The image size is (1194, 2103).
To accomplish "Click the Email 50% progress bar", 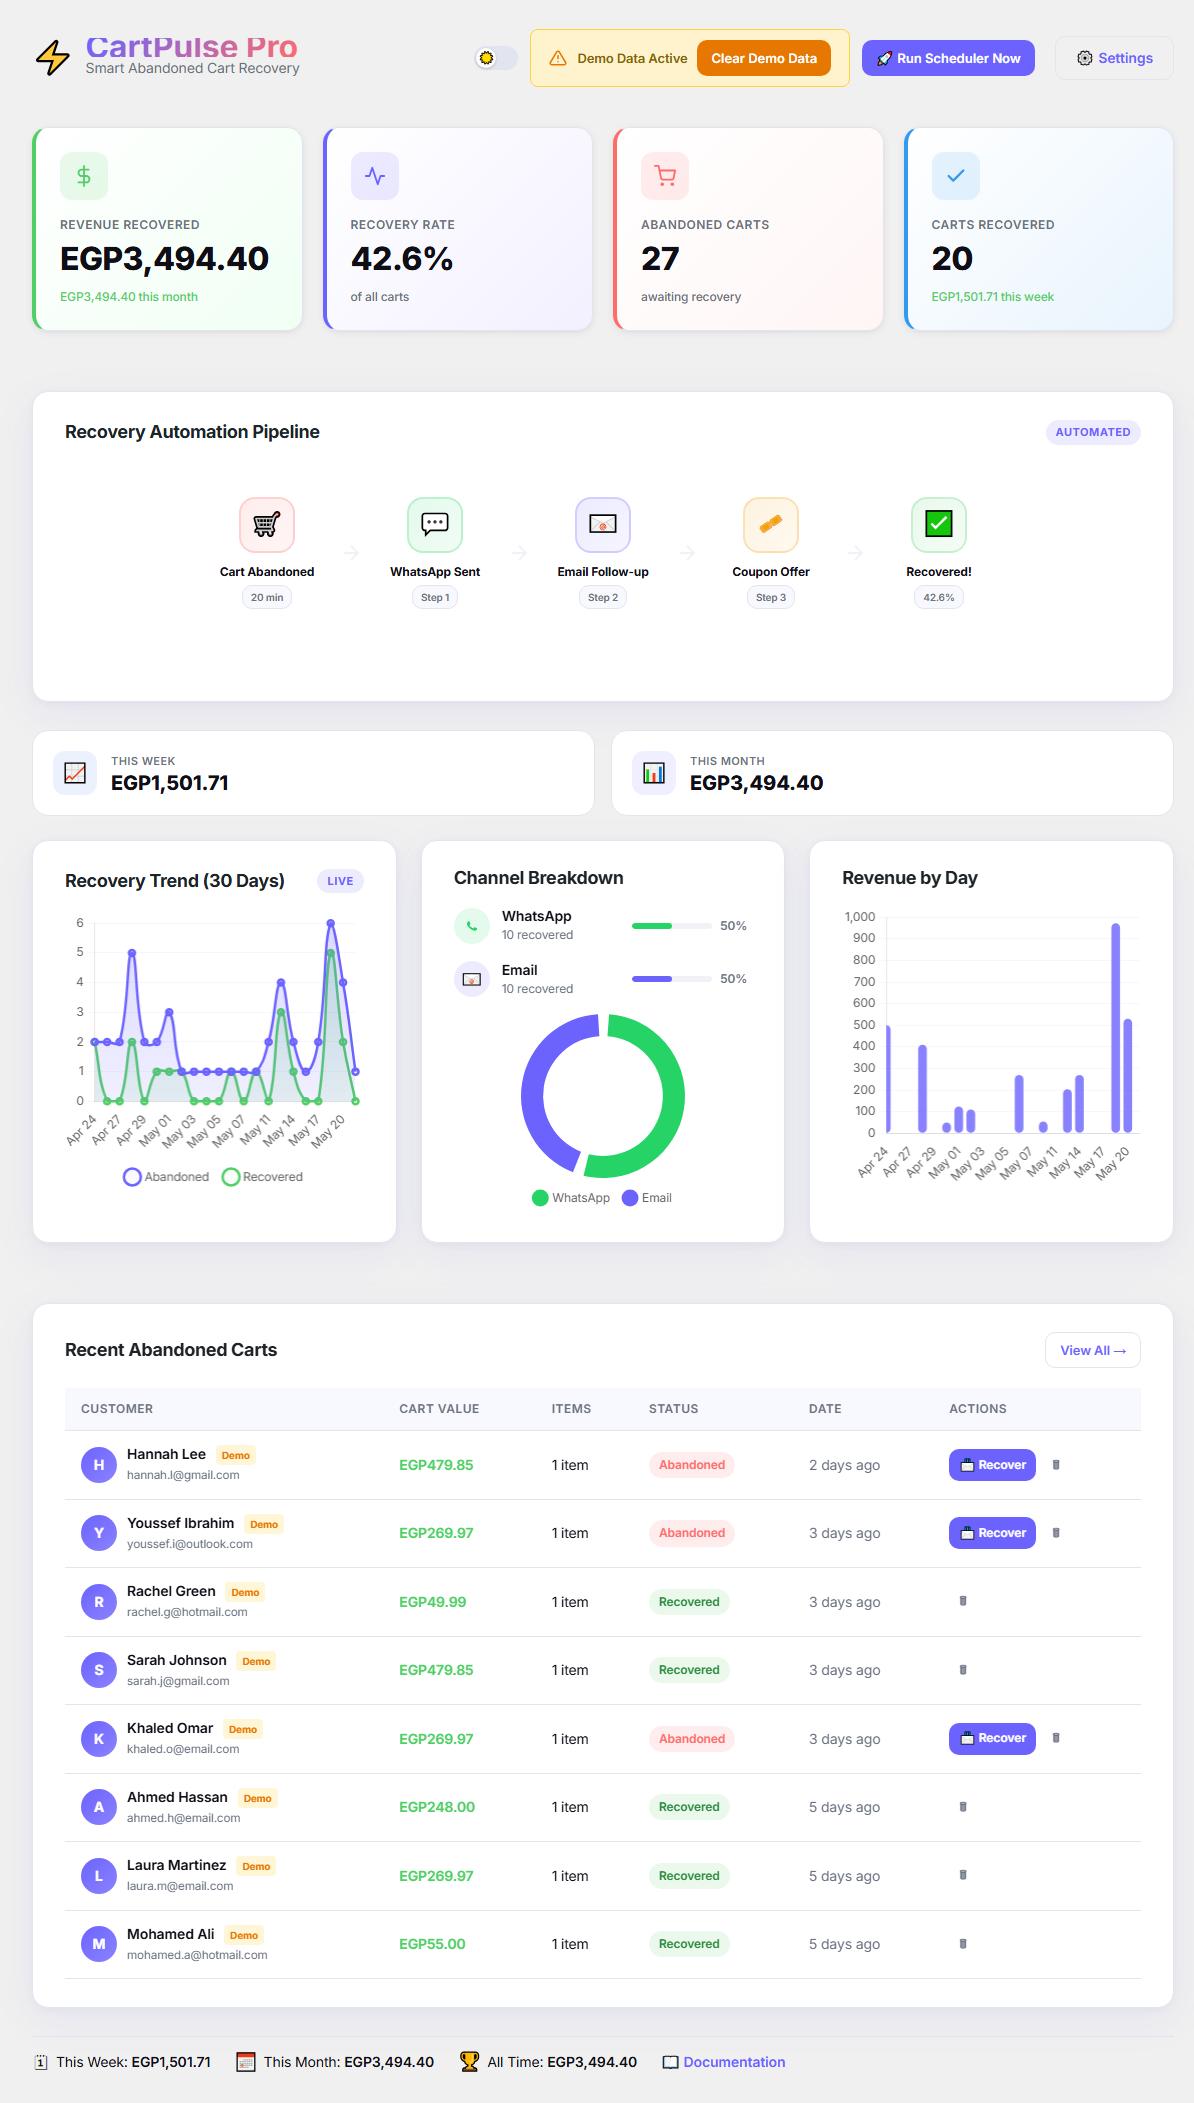I will (x=672, y=979).
